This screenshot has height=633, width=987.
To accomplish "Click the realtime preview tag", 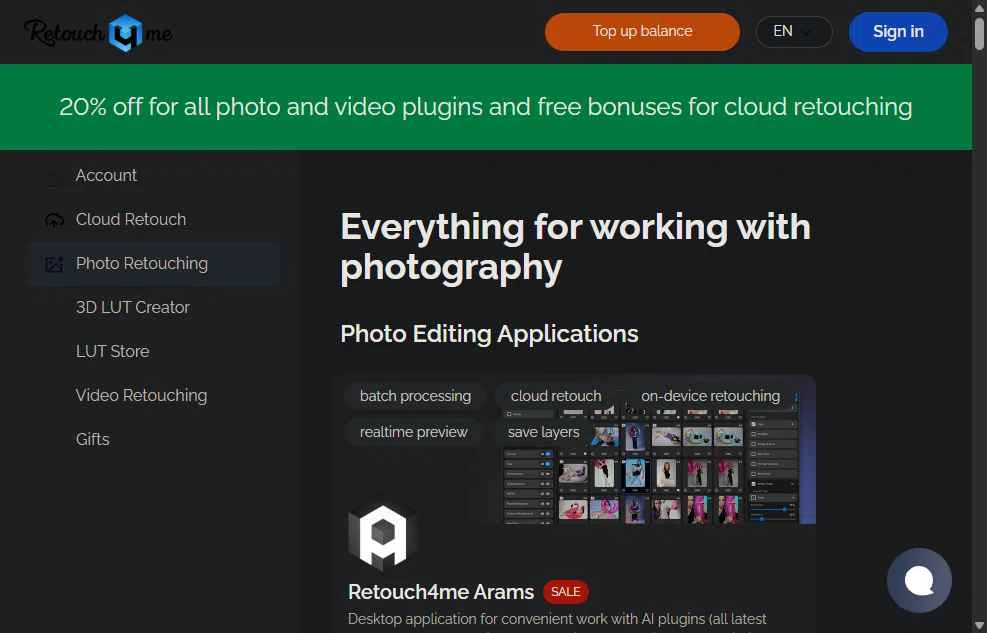I will tap(414, 432).
